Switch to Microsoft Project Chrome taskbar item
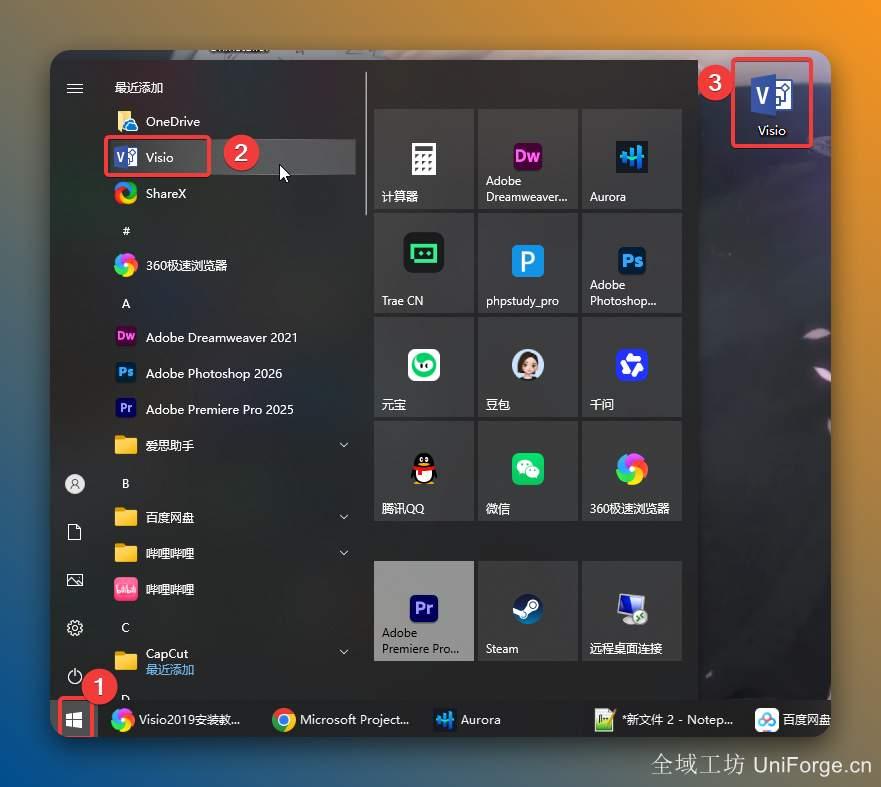881x787 pixels. (342, 720)
